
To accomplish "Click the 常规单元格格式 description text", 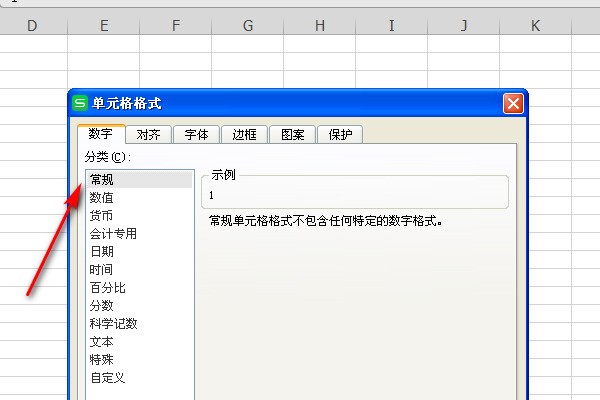I will (326, 221).
